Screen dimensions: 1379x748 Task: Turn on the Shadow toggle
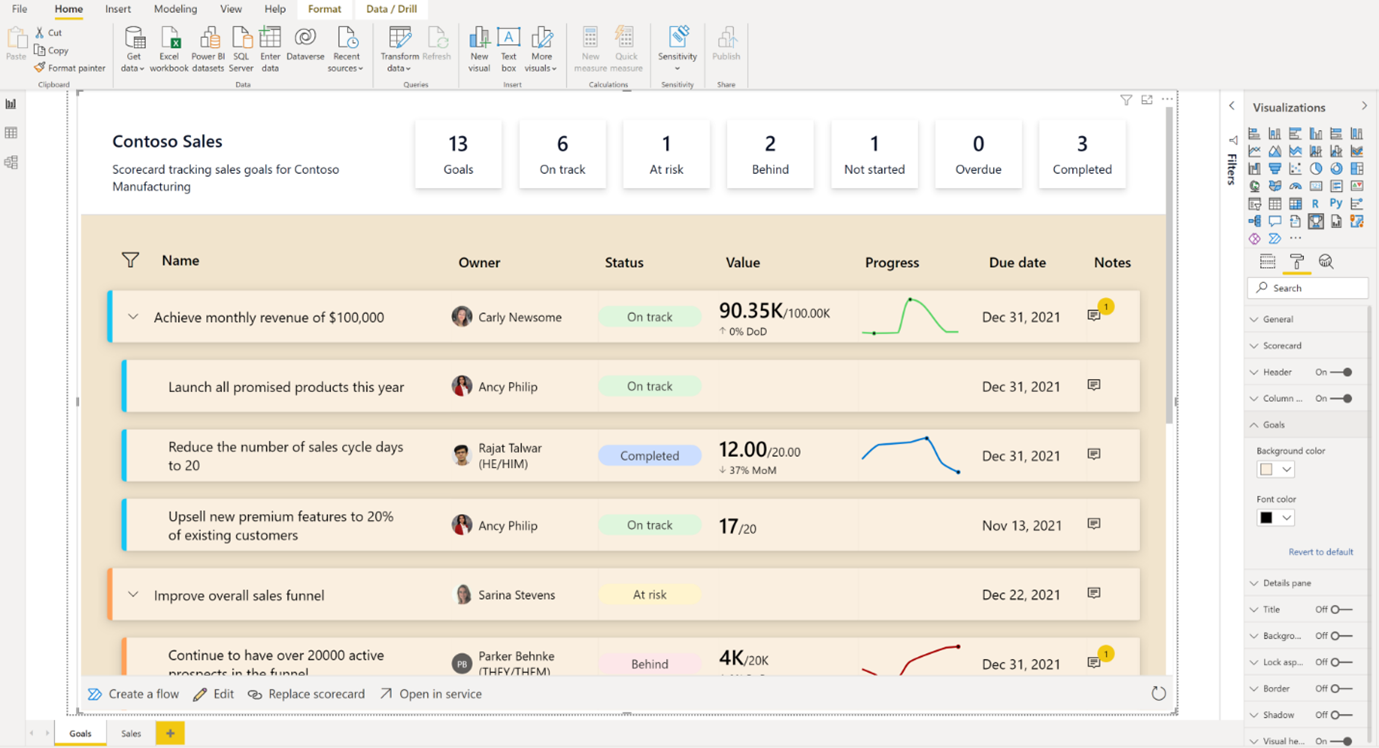1342,715
